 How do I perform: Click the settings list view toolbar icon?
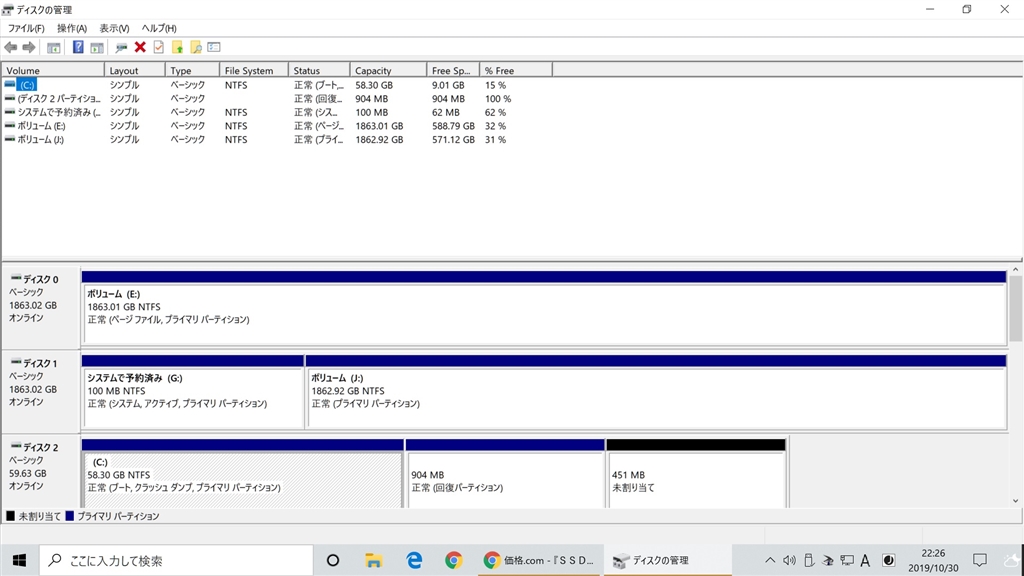[x=214, y=47]
